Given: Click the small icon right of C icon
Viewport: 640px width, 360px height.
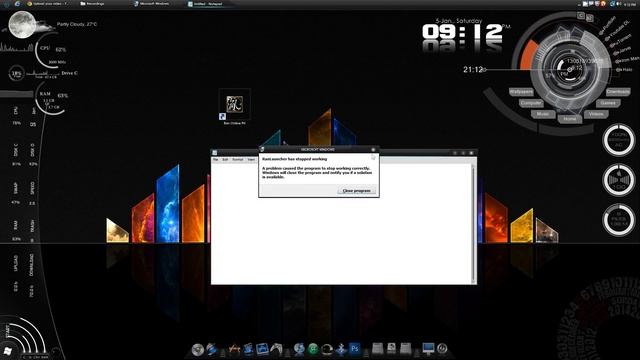Looking at the screenshot, I should (x=589, y=18).
